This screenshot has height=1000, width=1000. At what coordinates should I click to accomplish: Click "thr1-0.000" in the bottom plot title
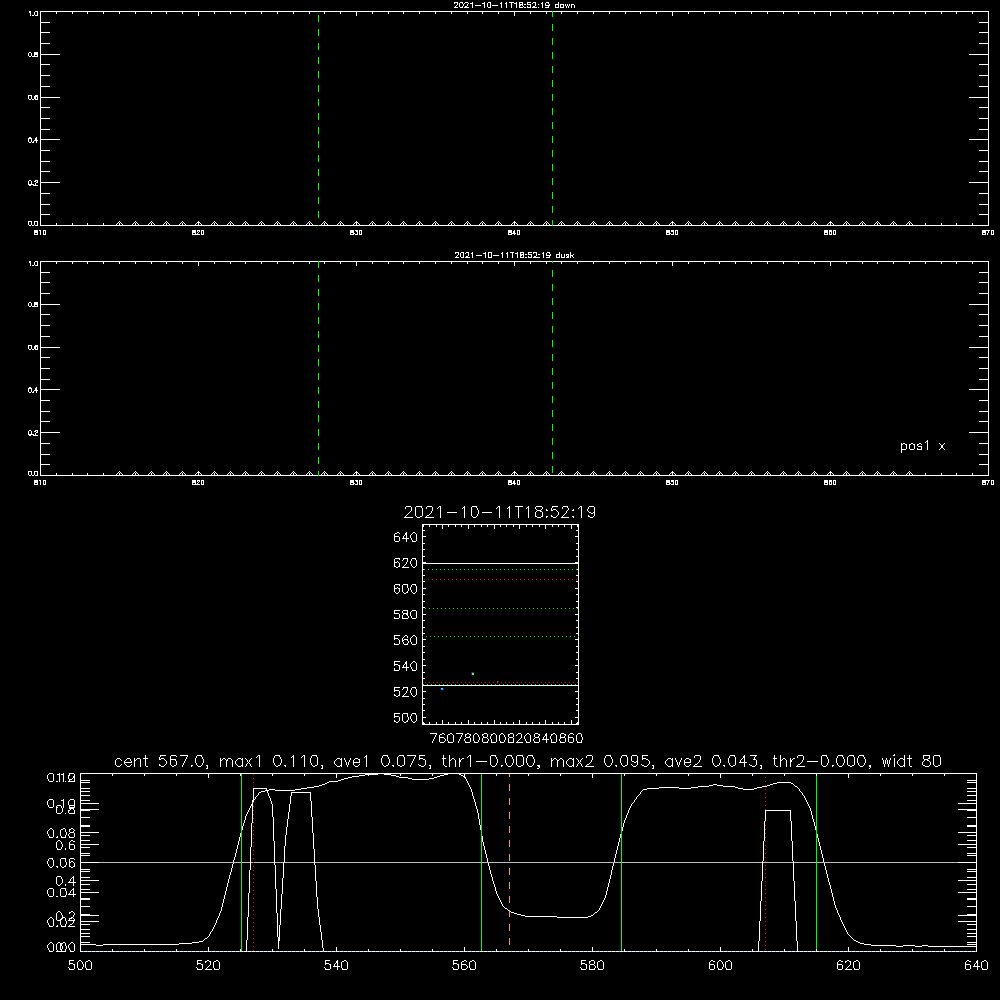tap(489, 761)
